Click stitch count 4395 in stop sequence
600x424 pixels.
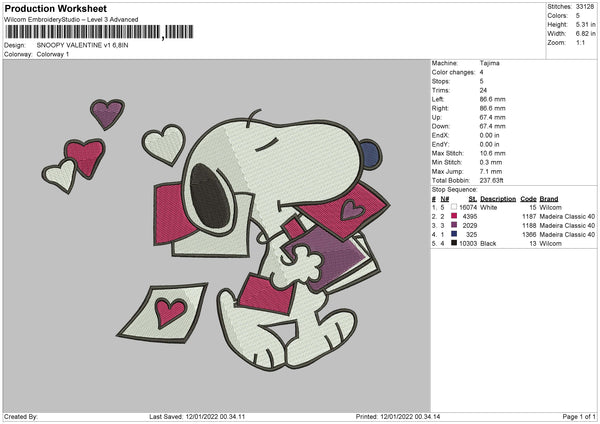470,217
